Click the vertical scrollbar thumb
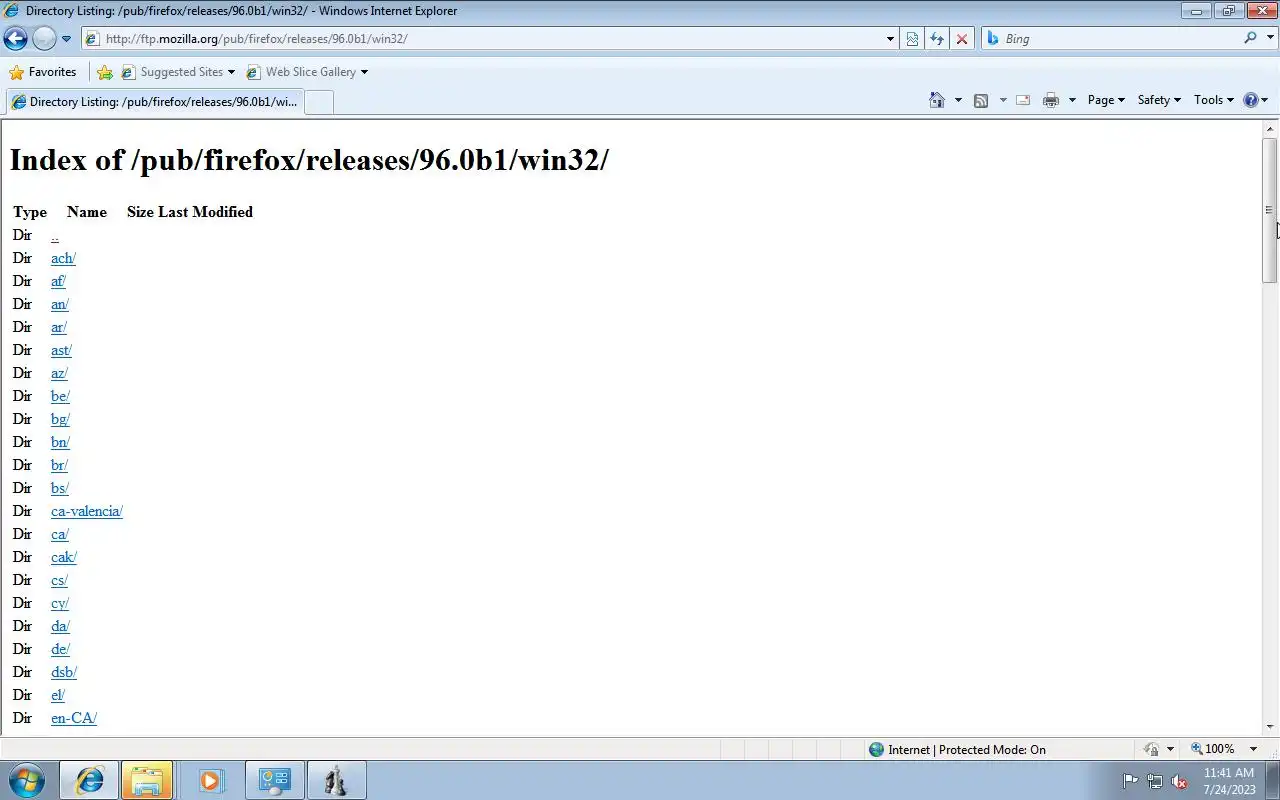Screen dimensions: 1280x800 click(x=1269, y=210)
